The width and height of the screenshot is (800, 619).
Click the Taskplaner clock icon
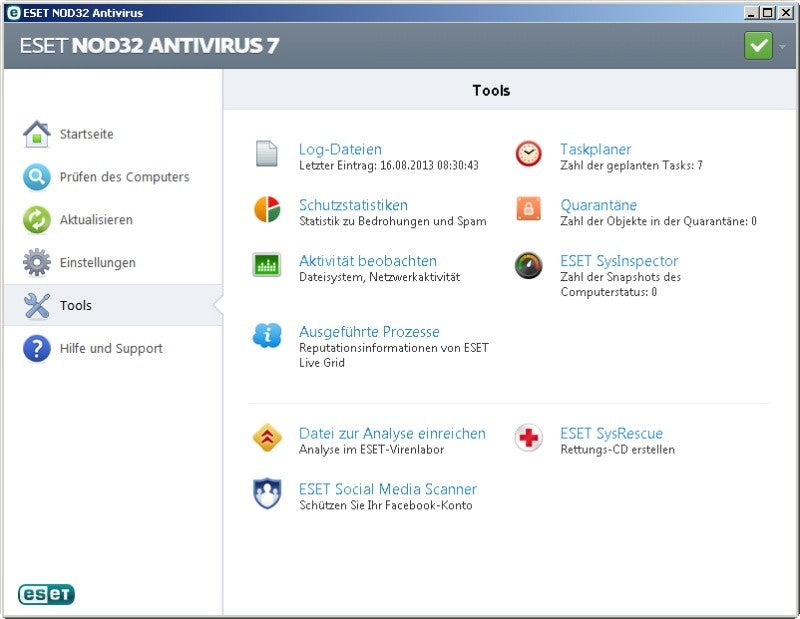[x=528, y=154]
